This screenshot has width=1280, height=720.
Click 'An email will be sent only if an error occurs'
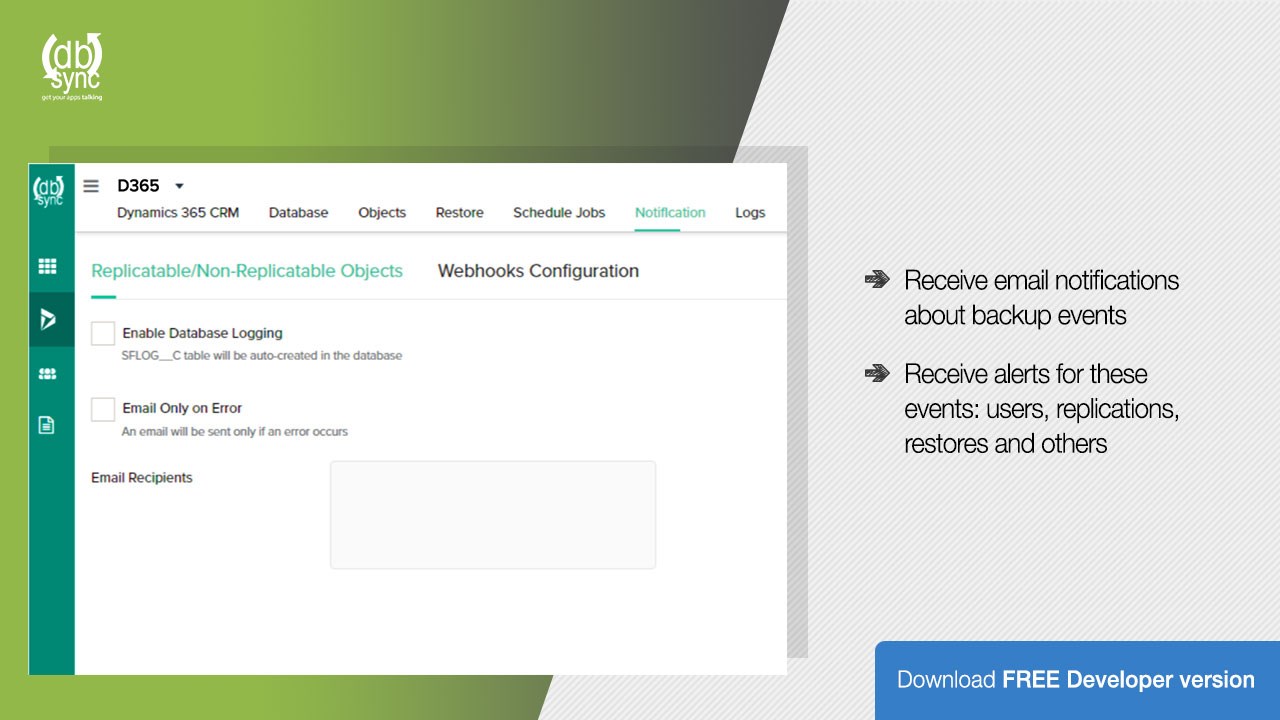[235, 432]
